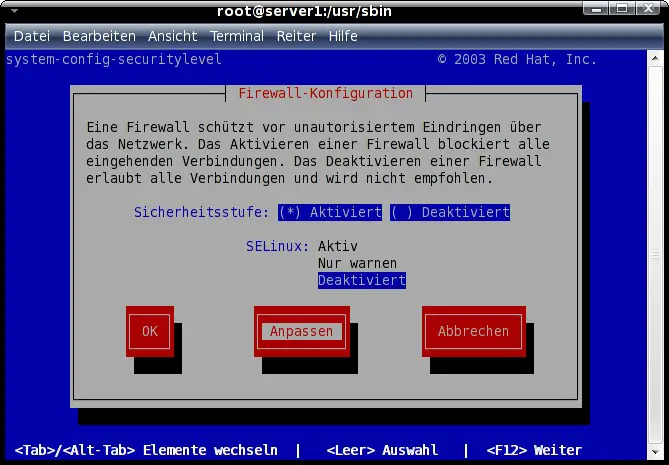Open the Bearbeiten menu
This screenshot has width=669, height=465.
[x=99, y=36]
